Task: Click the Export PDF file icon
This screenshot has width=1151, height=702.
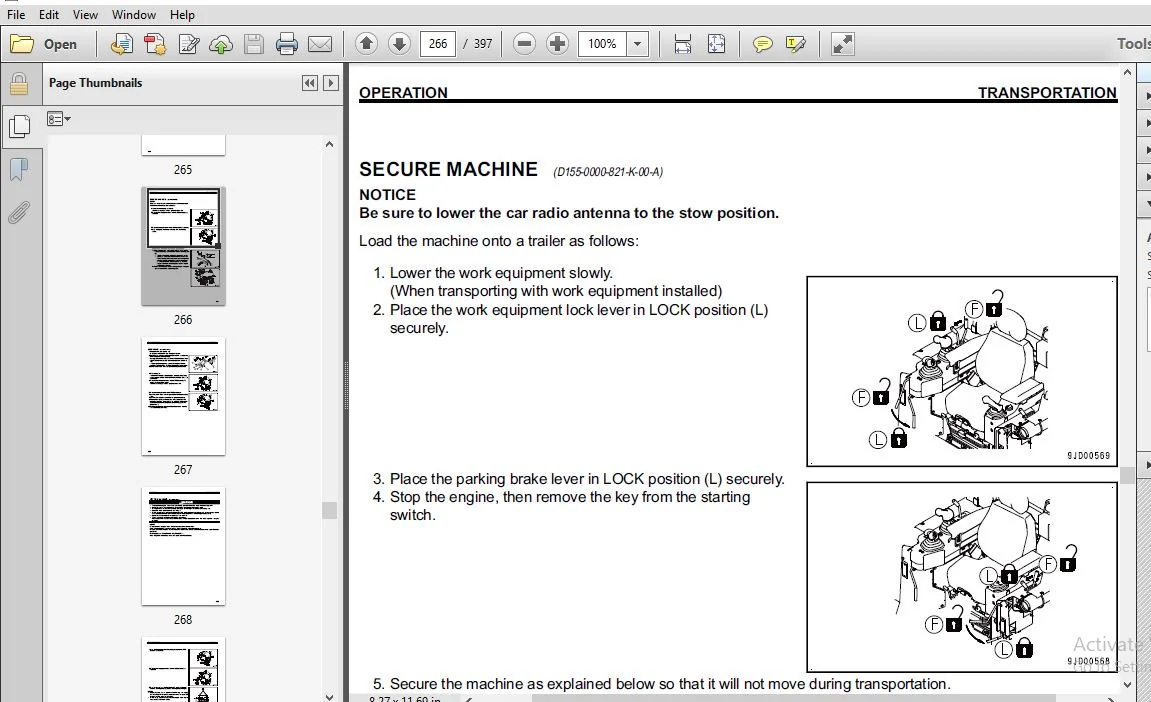Action: point(155,44)
